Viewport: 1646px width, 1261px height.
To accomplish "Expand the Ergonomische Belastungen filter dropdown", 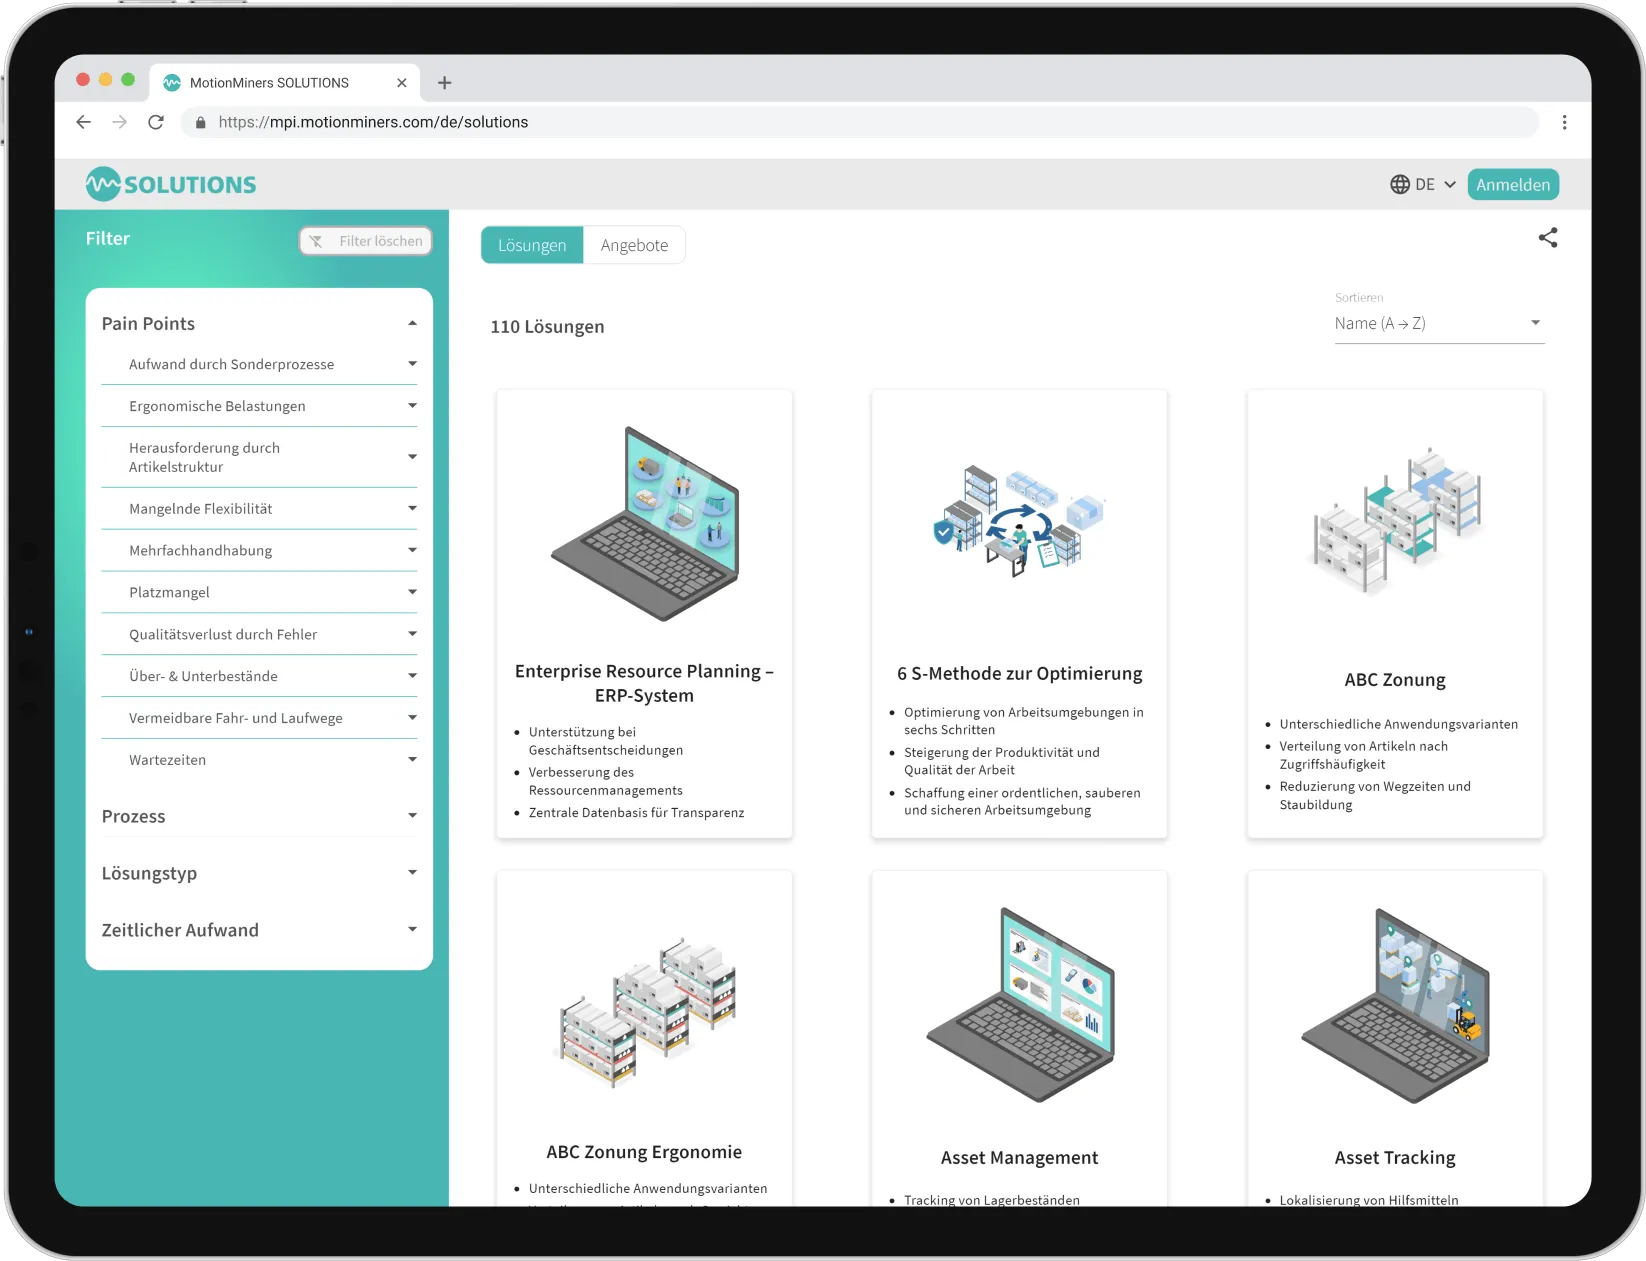I will [x=411, y=406].
